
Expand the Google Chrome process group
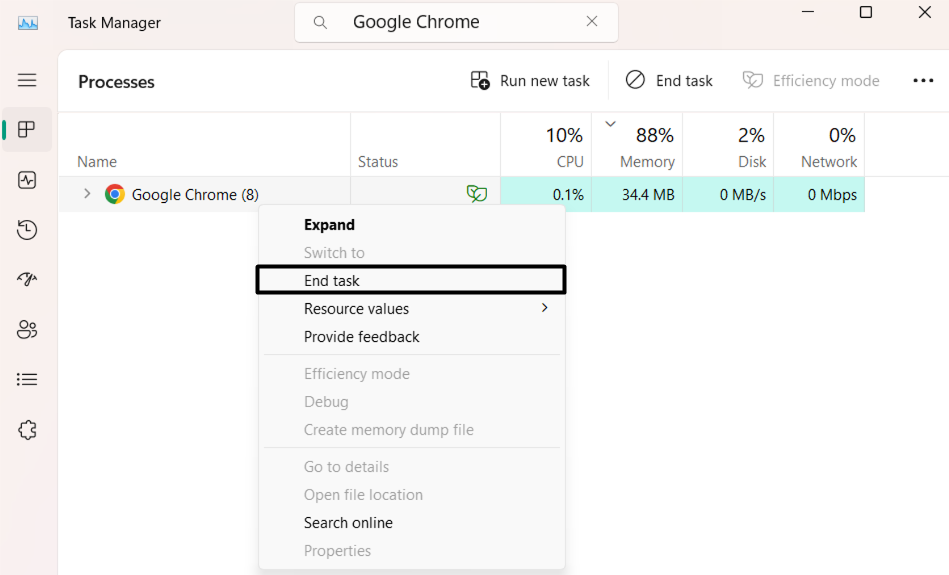click(87, 194)
